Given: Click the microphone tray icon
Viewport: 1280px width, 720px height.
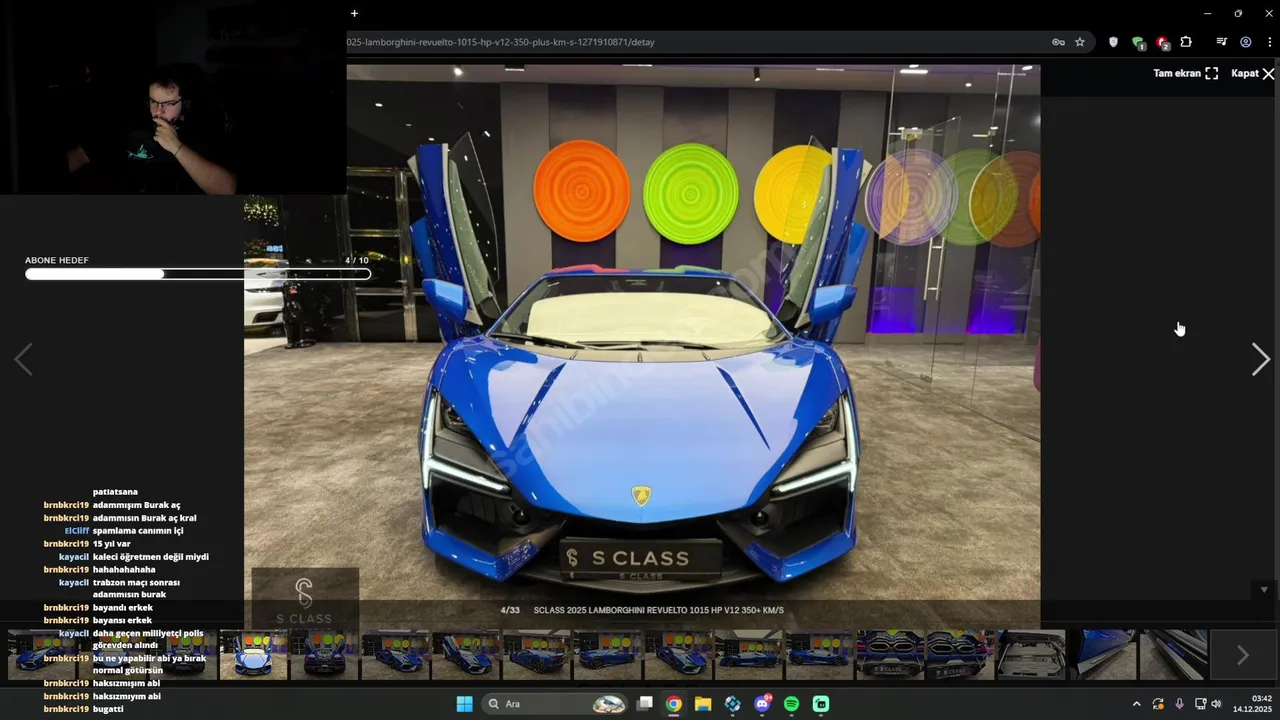Looking at the screenshot, I should click(1180, 704).
